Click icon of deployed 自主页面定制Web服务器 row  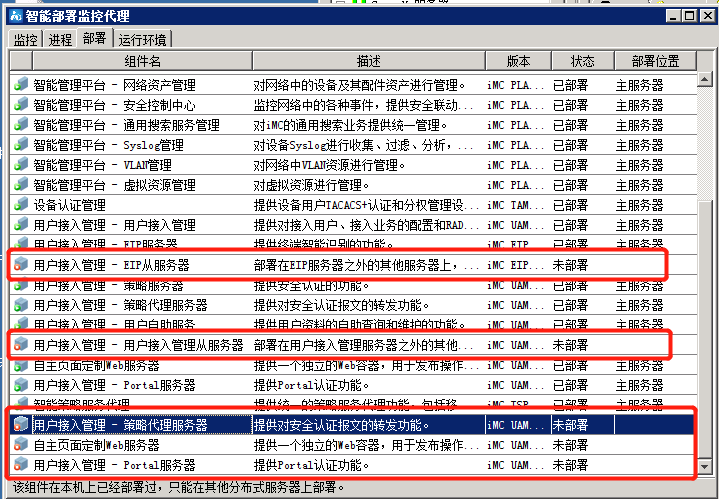click(x=21, y=366)
